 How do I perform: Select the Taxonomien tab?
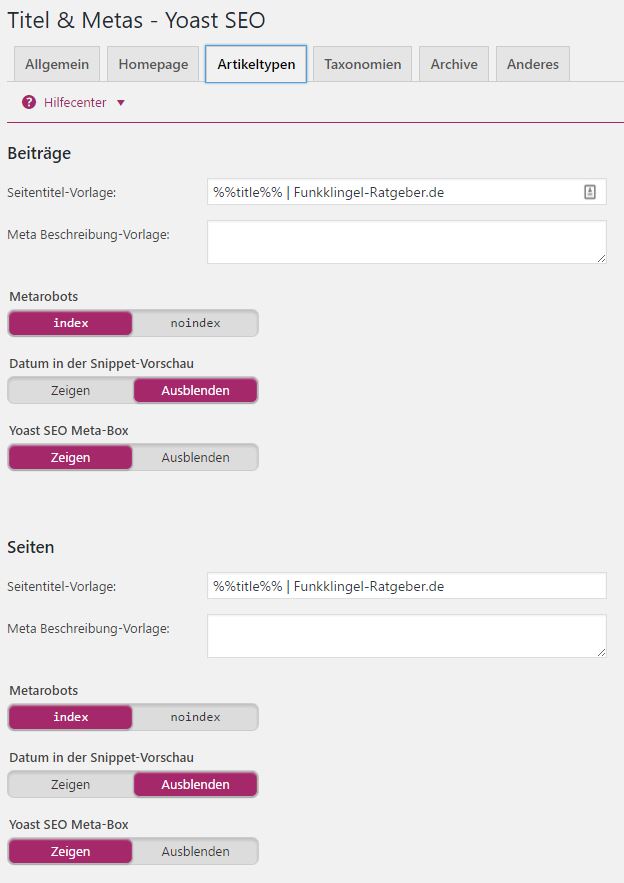pyautogui.click(x=363, y=64)
